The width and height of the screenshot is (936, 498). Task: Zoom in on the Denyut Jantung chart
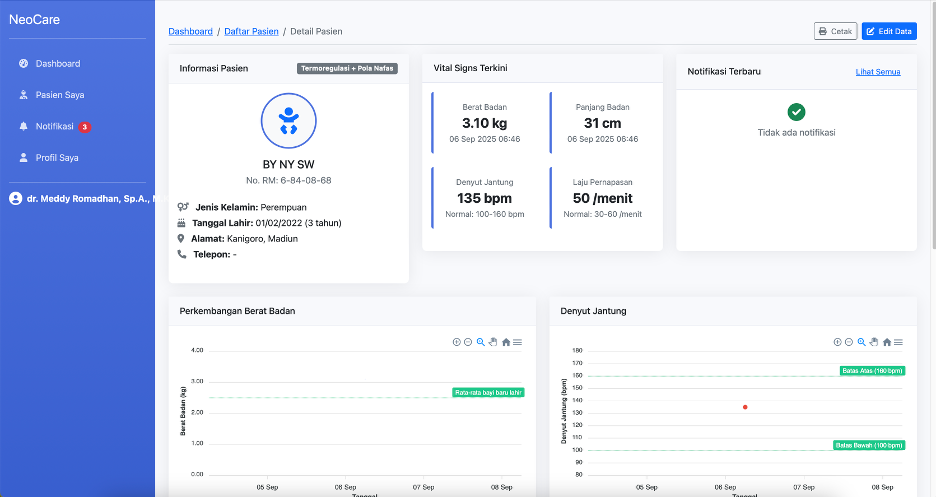point(838,342)
